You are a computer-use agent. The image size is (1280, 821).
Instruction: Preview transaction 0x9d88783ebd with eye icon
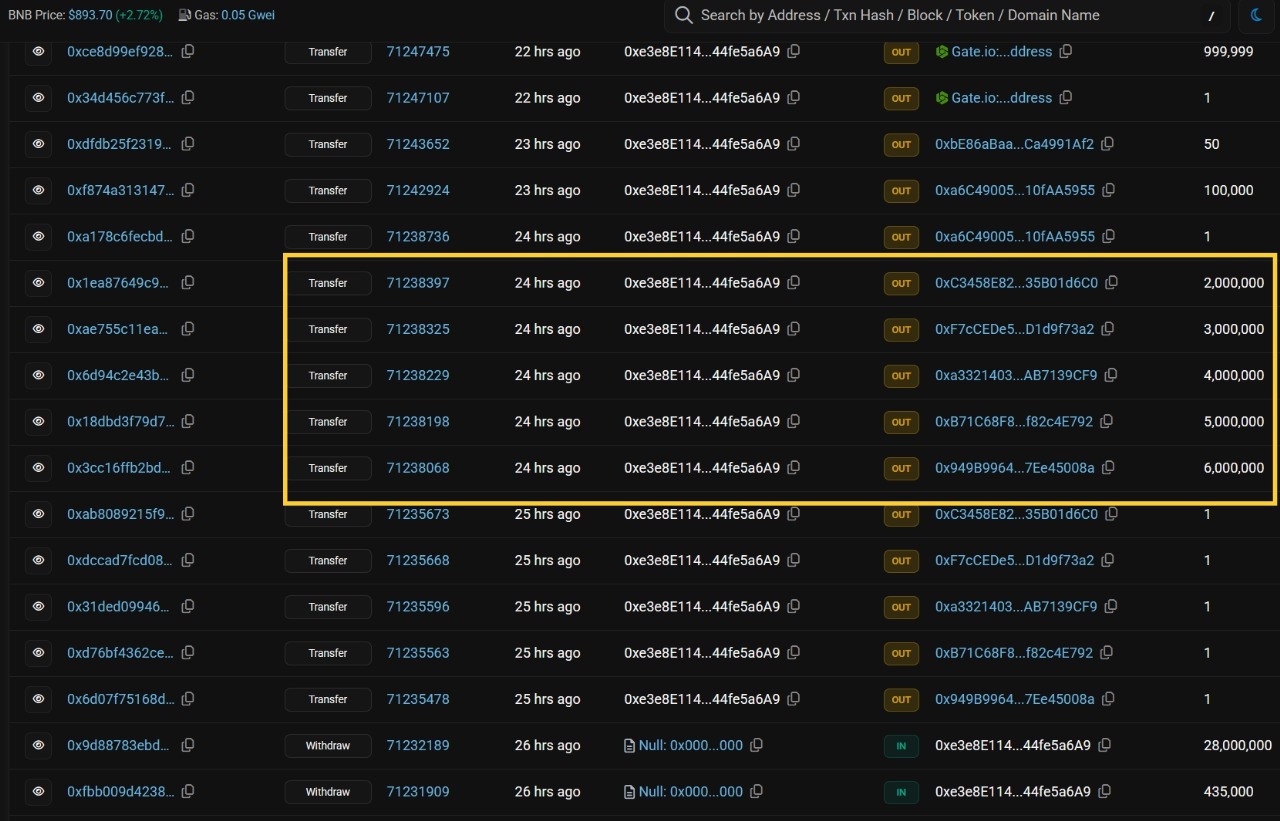38,746
